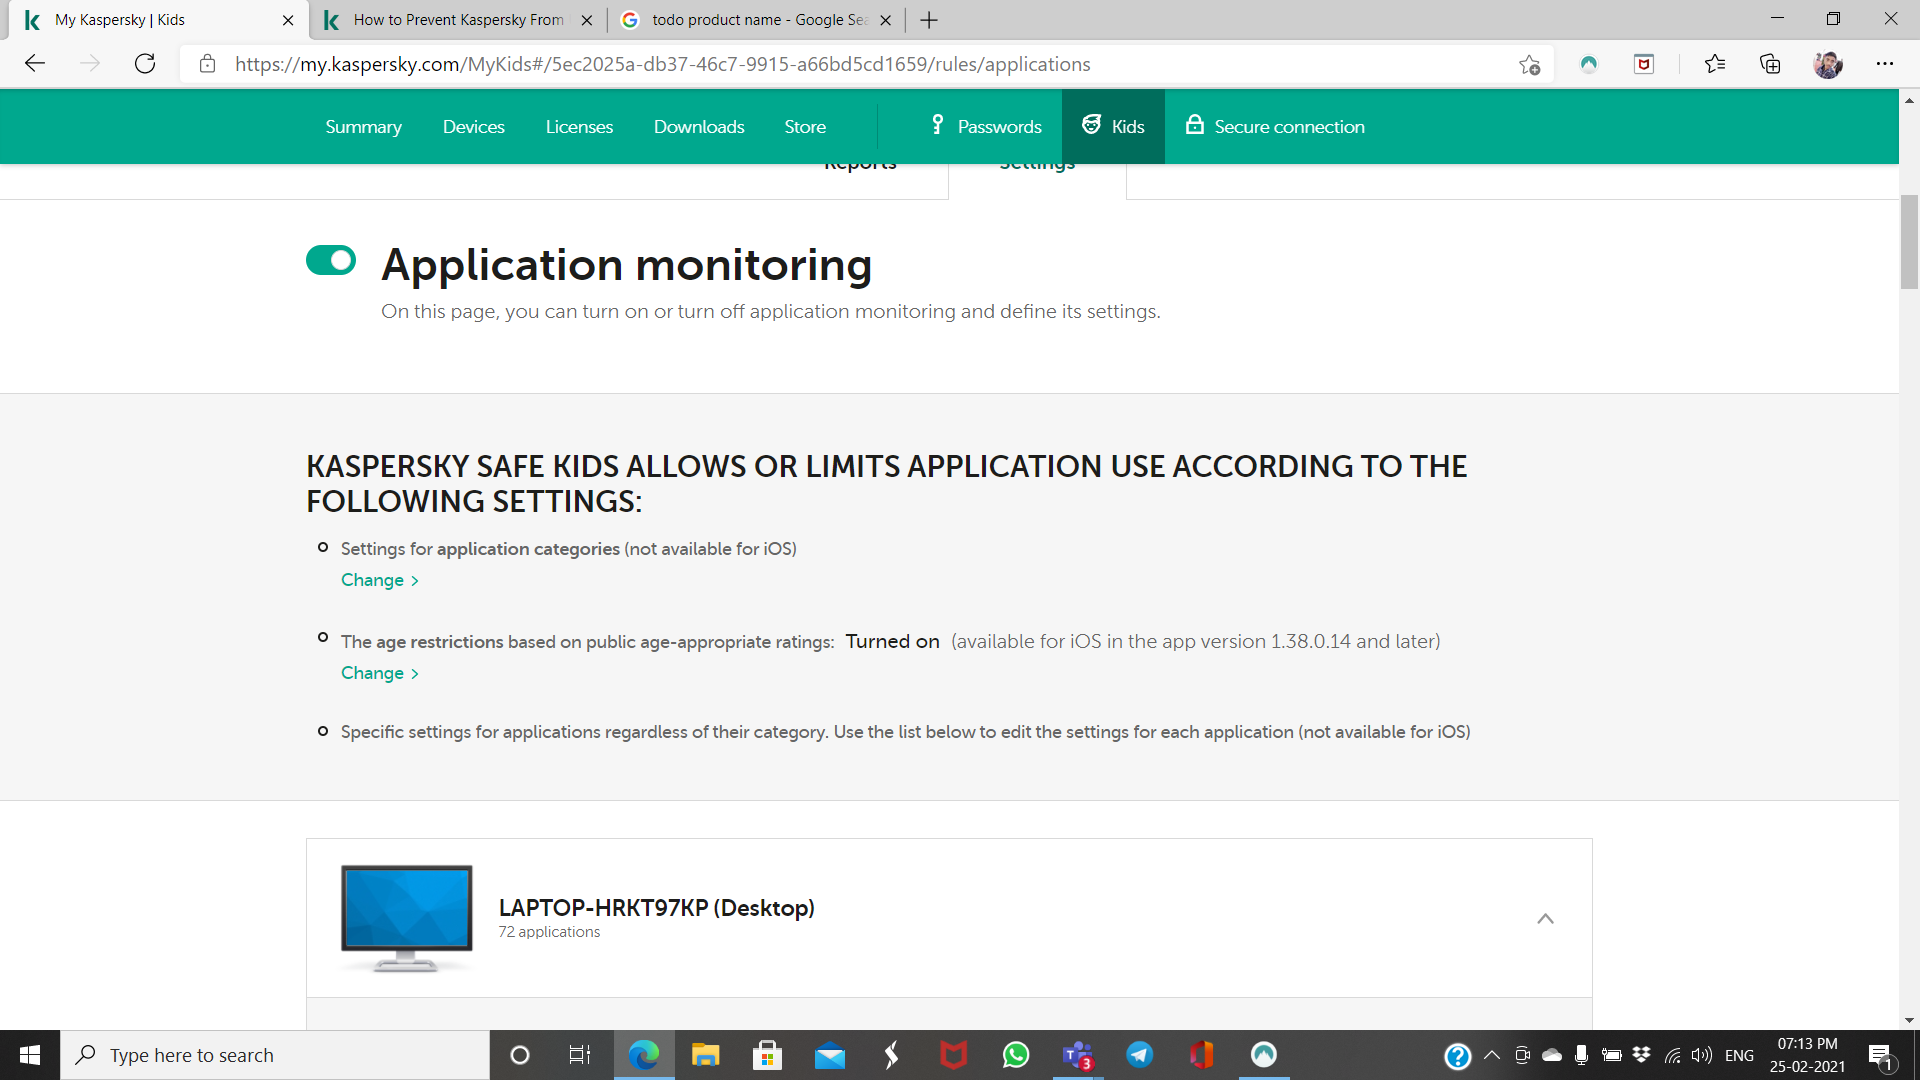Click the page vertical scrollbar thumb

(x=1909, y=240)
